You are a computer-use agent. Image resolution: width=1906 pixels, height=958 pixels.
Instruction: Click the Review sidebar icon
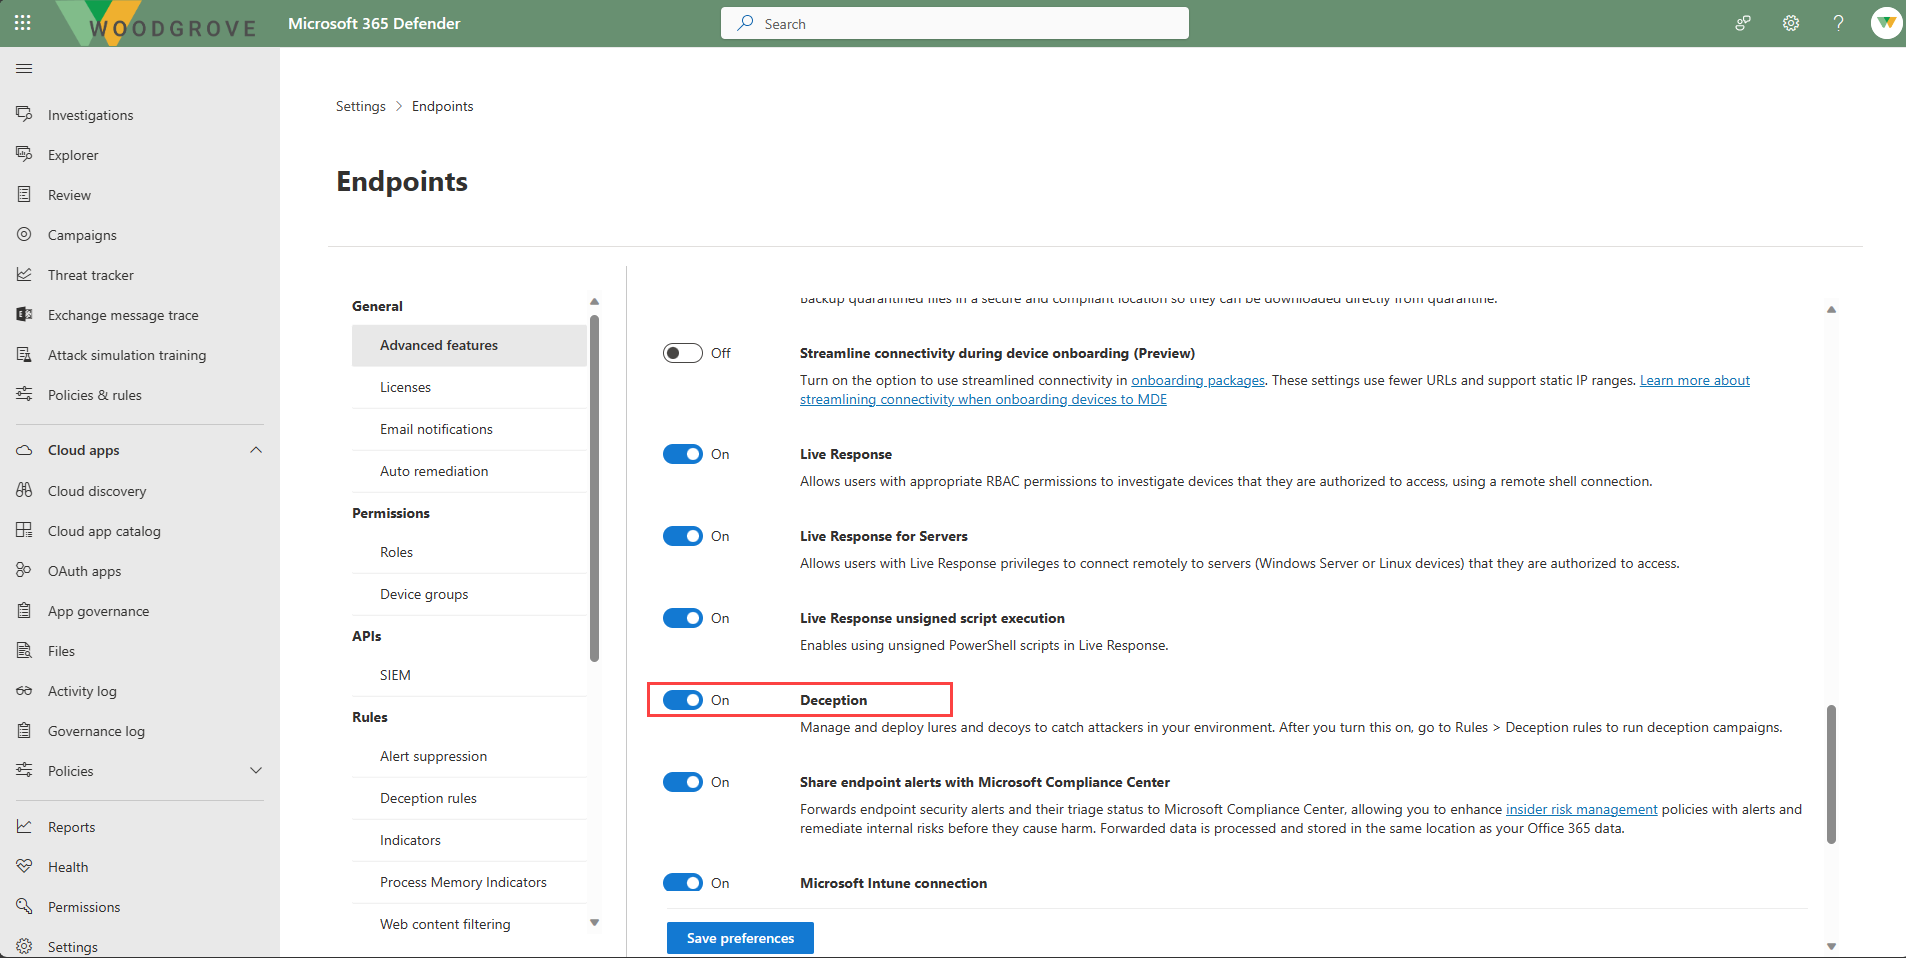(x=24, y=194)
